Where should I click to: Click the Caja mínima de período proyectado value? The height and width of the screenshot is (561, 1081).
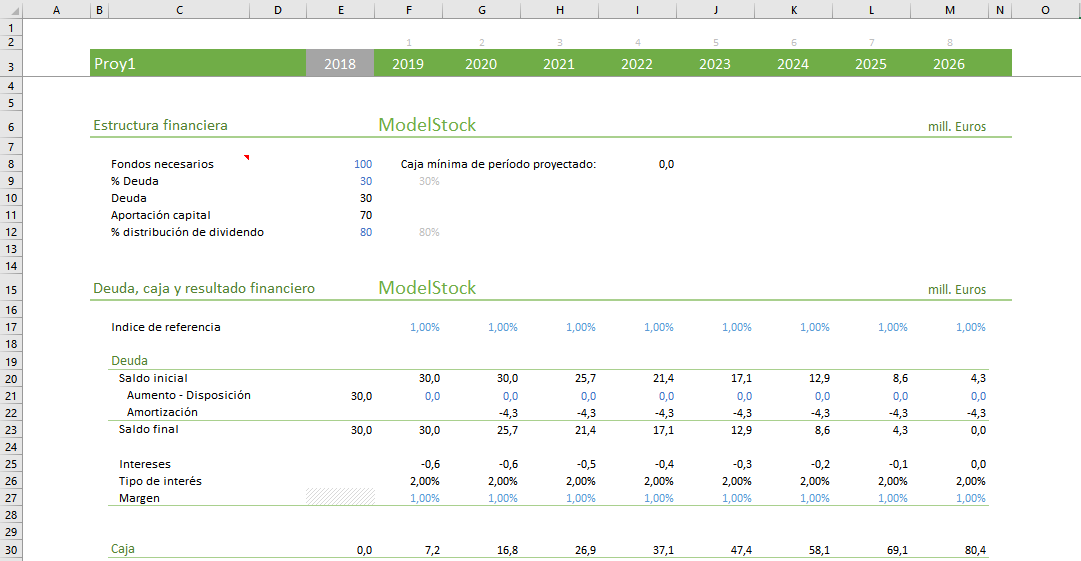[x=666, y=164]
